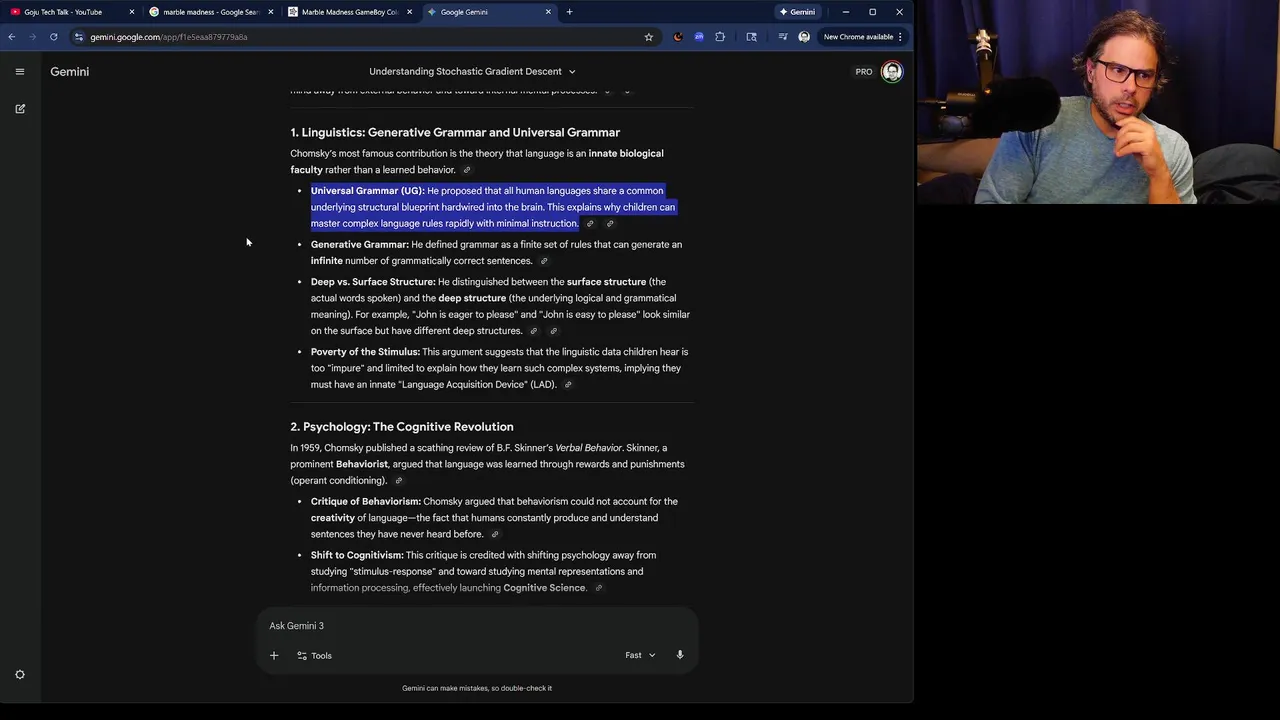Click the address bar URL gemini.google.com

pyautogui.click(x=169, y=37)
